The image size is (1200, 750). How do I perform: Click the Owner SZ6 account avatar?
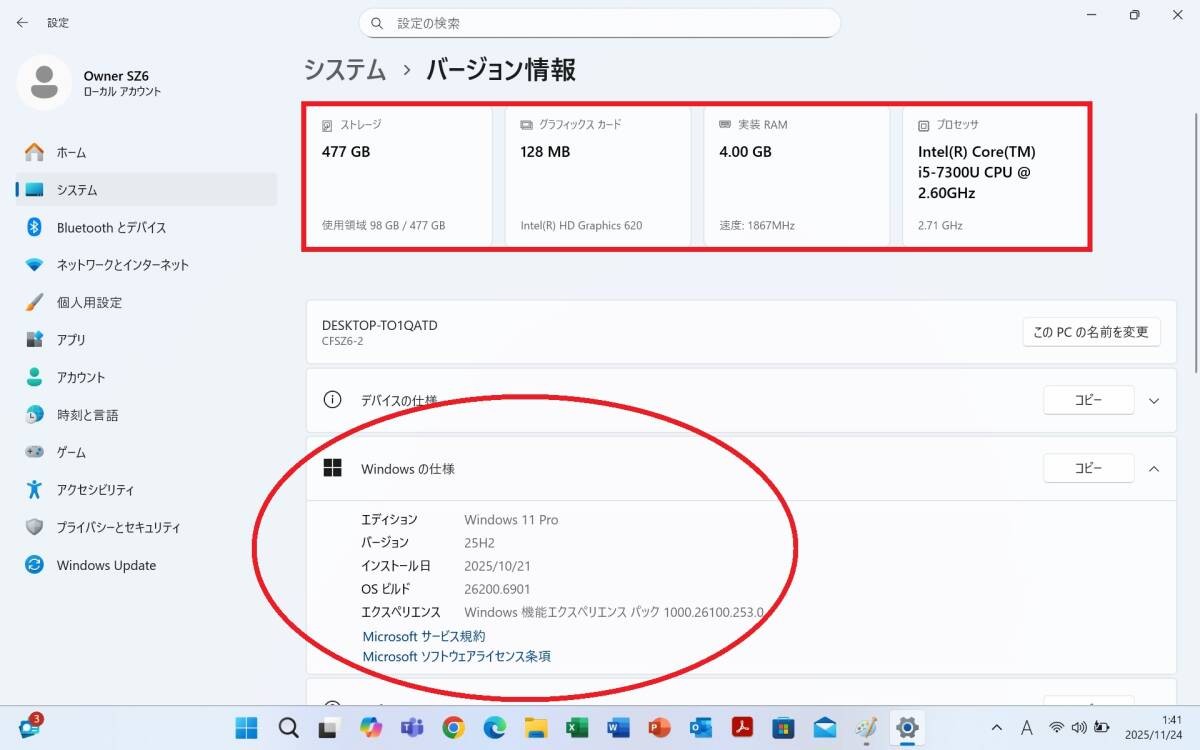point(44,82)
